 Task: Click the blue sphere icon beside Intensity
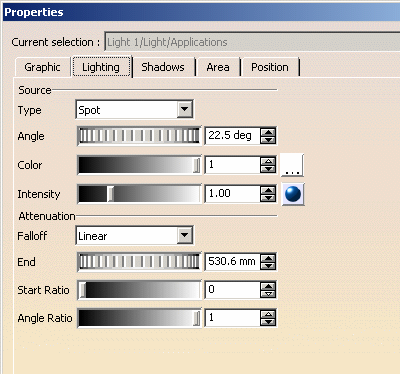(293, 194)
